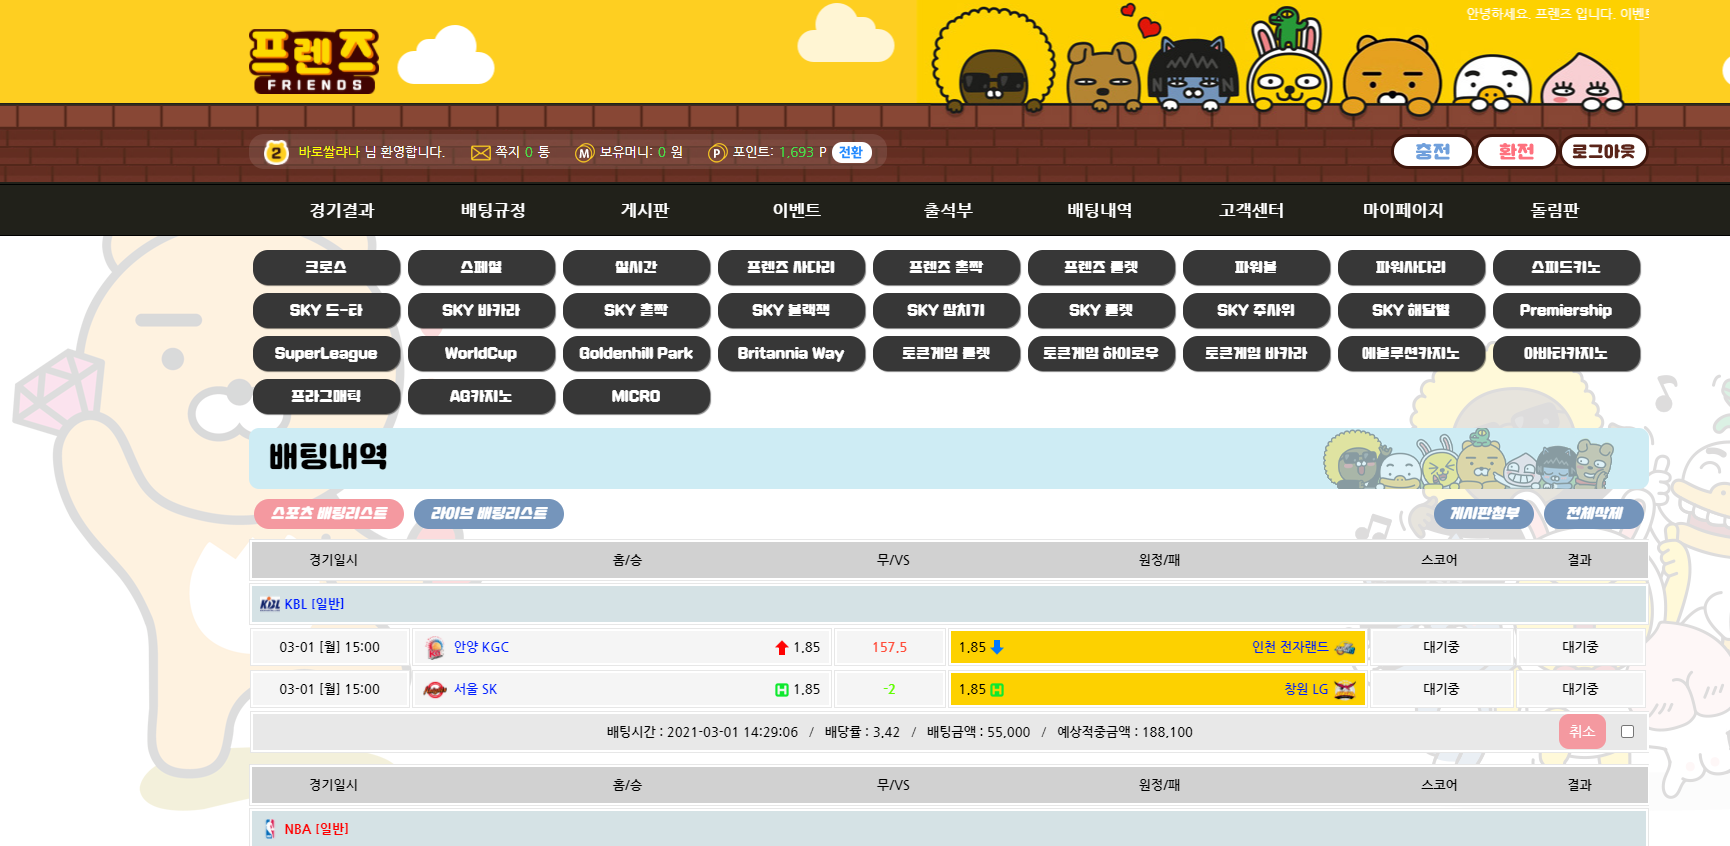Click the 충전 deposit button
The image size is (1730, 846).
tap(1432, 152)
